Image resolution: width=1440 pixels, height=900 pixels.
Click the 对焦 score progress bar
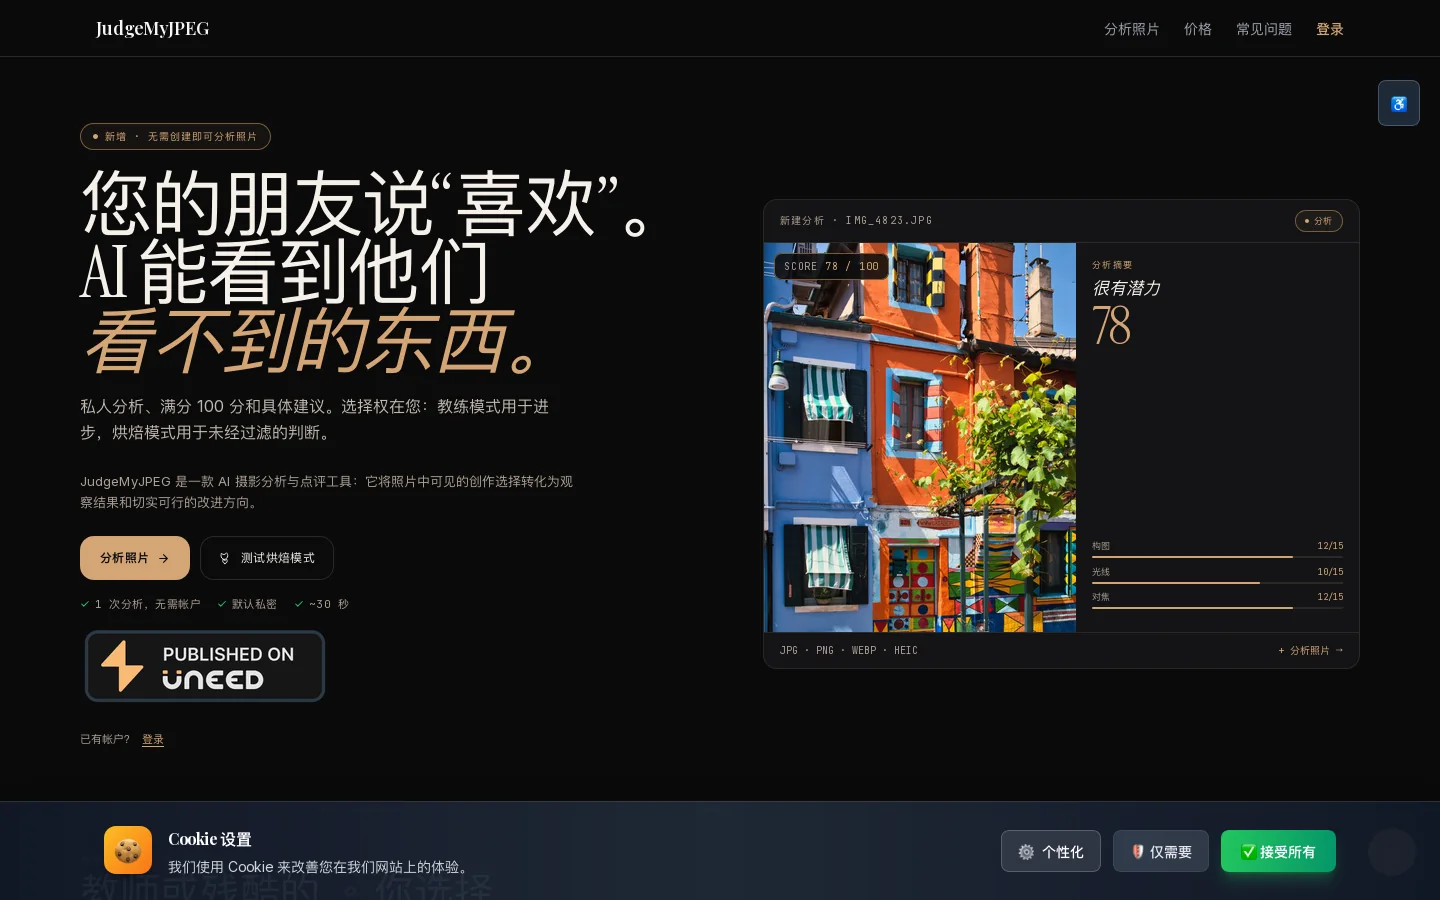(1217, 607)
